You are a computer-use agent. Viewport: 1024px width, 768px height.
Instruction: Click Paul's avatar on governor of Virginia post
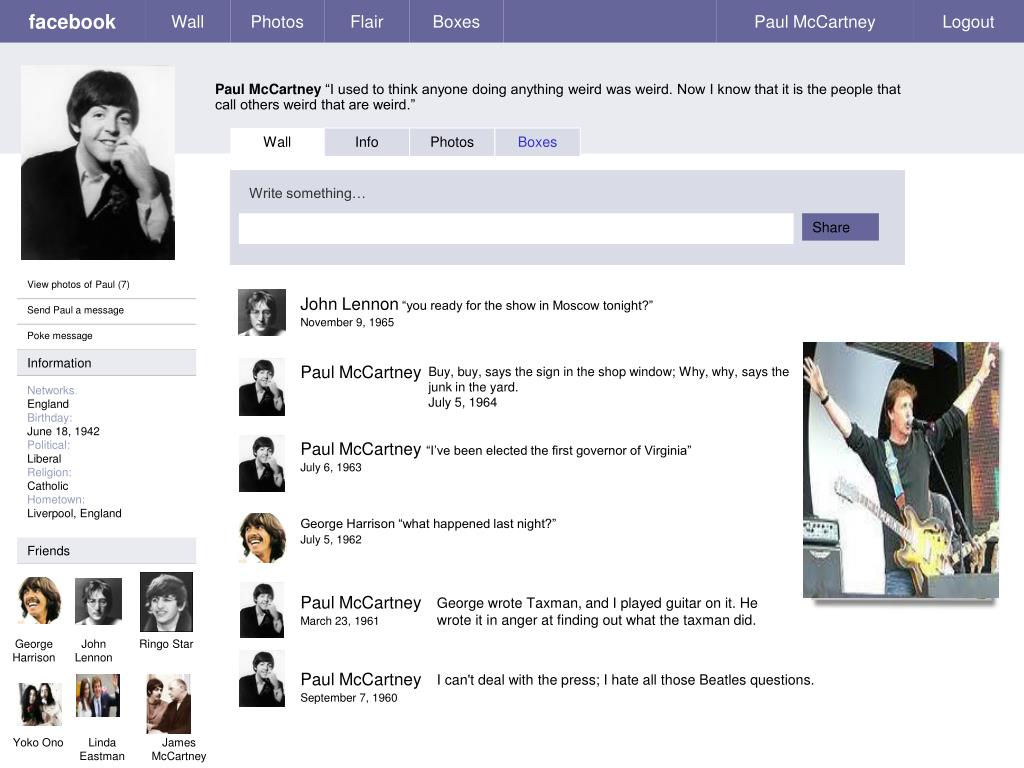coord(262,464)
